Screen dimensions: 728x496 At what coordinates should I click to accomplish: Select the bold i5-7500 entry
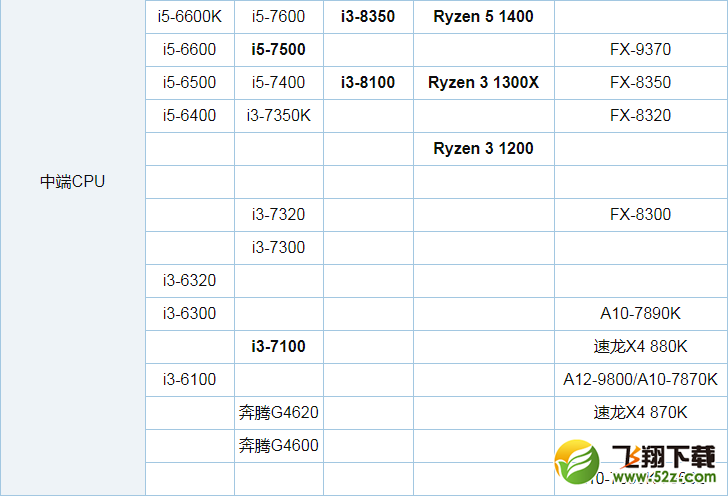click(279, 49)
